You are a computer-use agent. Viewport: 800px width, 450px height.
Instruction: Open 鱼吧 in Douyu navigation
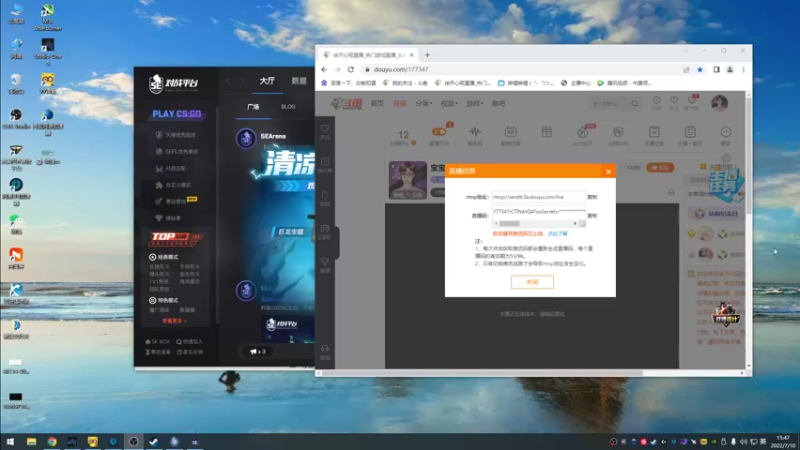pyautogui.click(x=498, y=104)
